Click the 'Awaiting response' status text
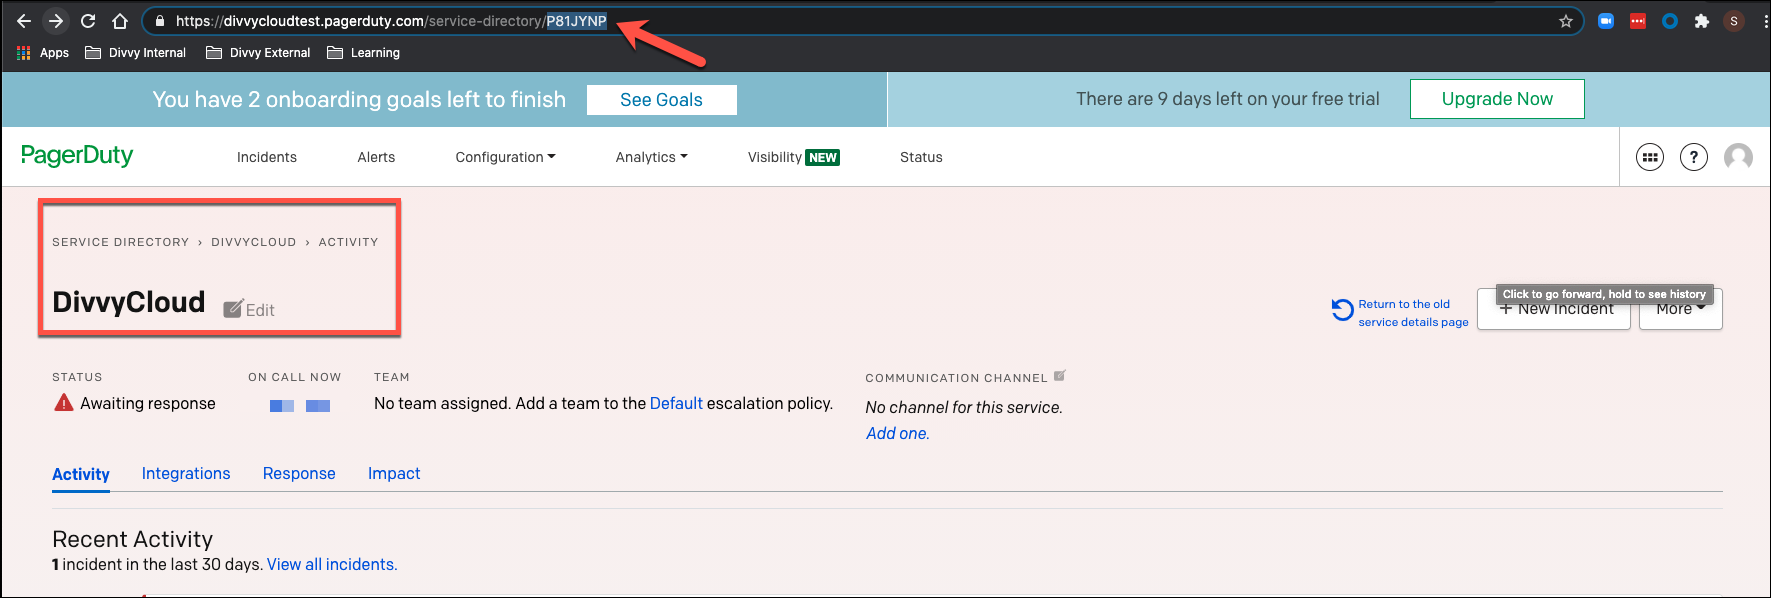Screen dimensions: 1771x598 pos(148,403)
